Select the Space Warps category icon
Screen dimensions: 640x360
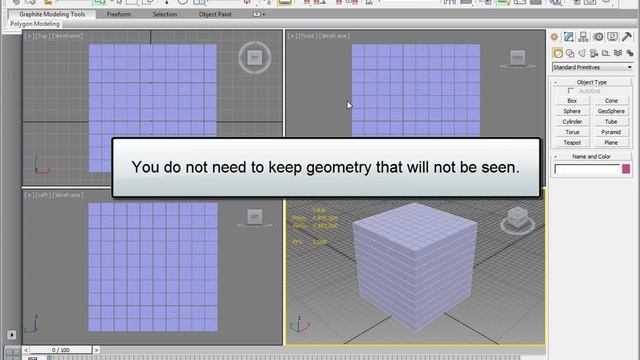(618, 53)
